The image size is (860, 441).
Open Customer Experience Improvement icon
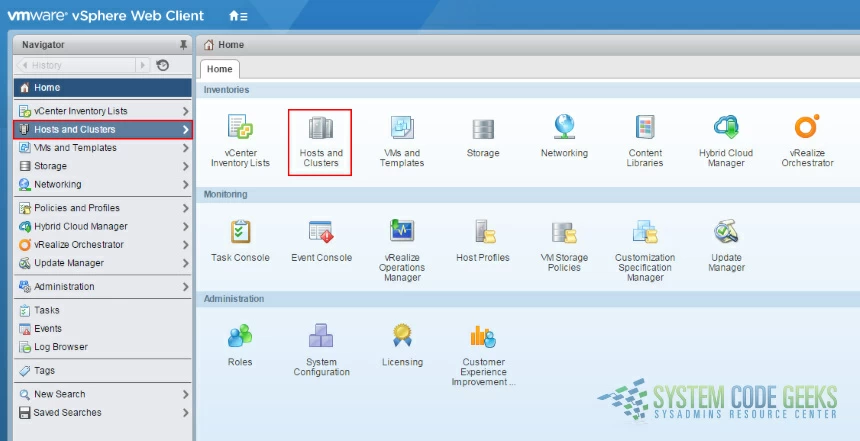[x=483, y=336]
